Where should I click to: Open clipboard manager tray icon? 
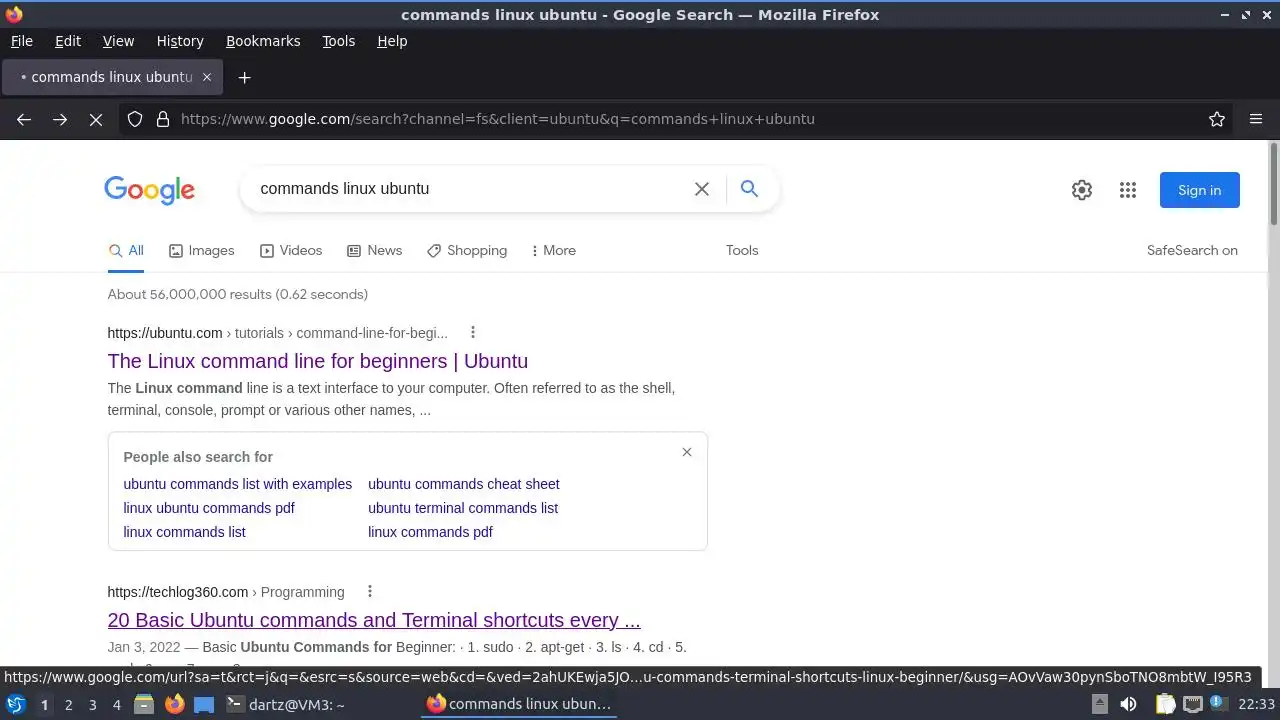1165,705
